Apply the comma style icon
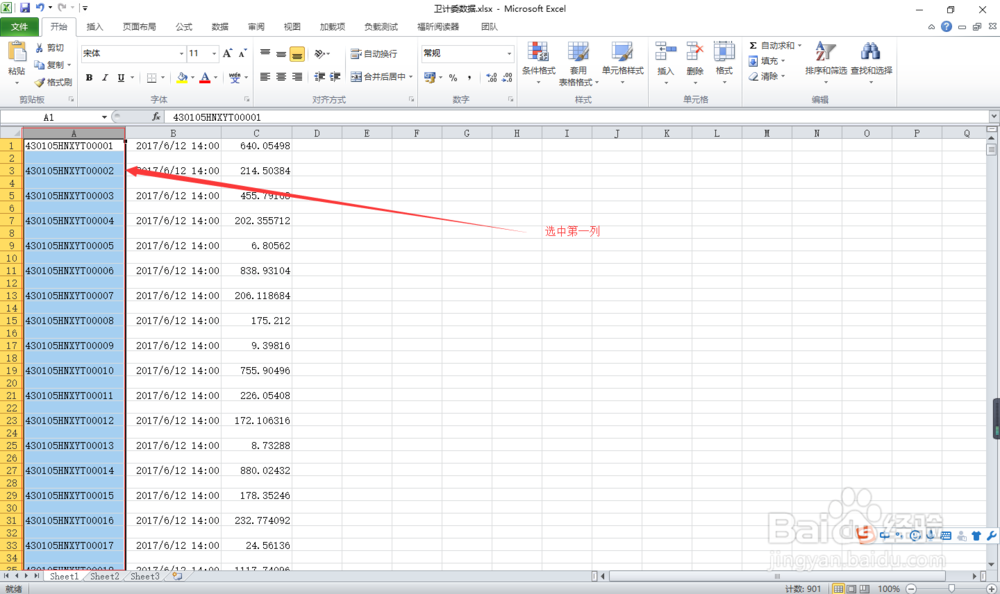This screenshot has height=594, width=1000. (x=469, y=77)
